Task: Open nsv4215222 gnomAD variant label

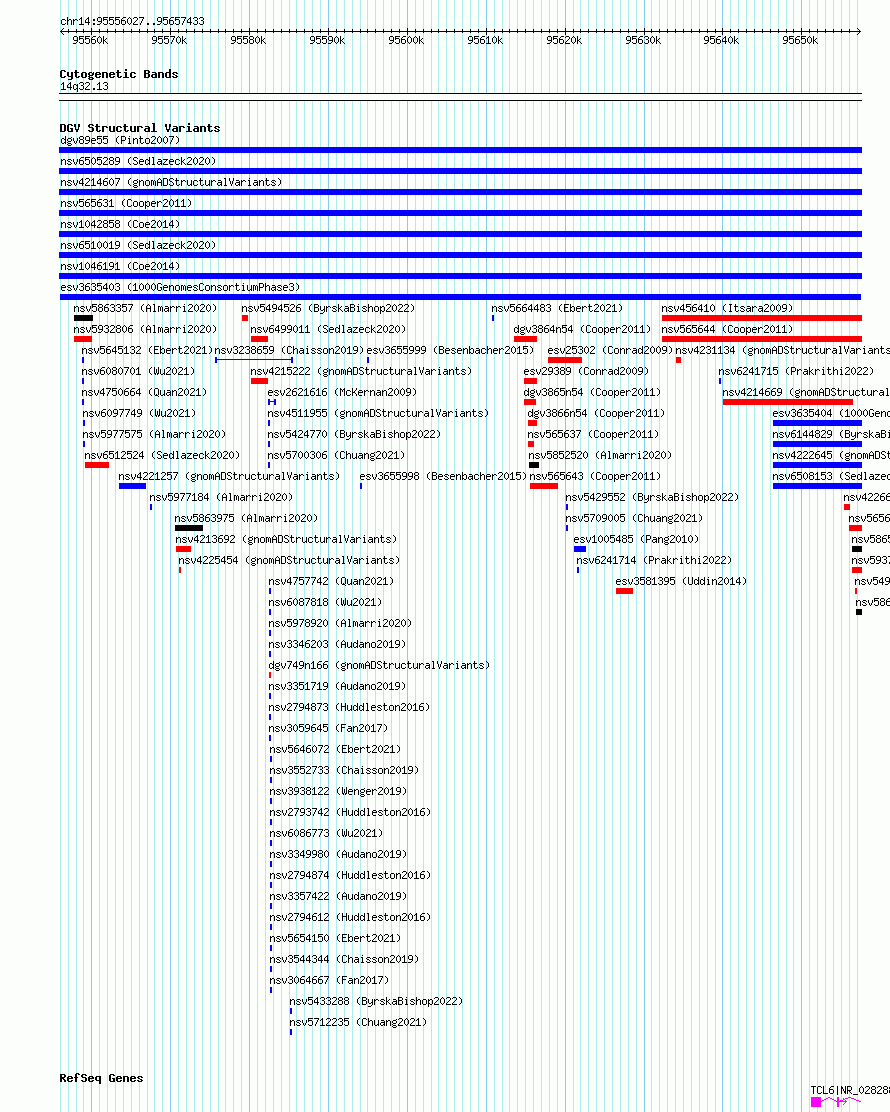Action: click(x=361, y=372)
